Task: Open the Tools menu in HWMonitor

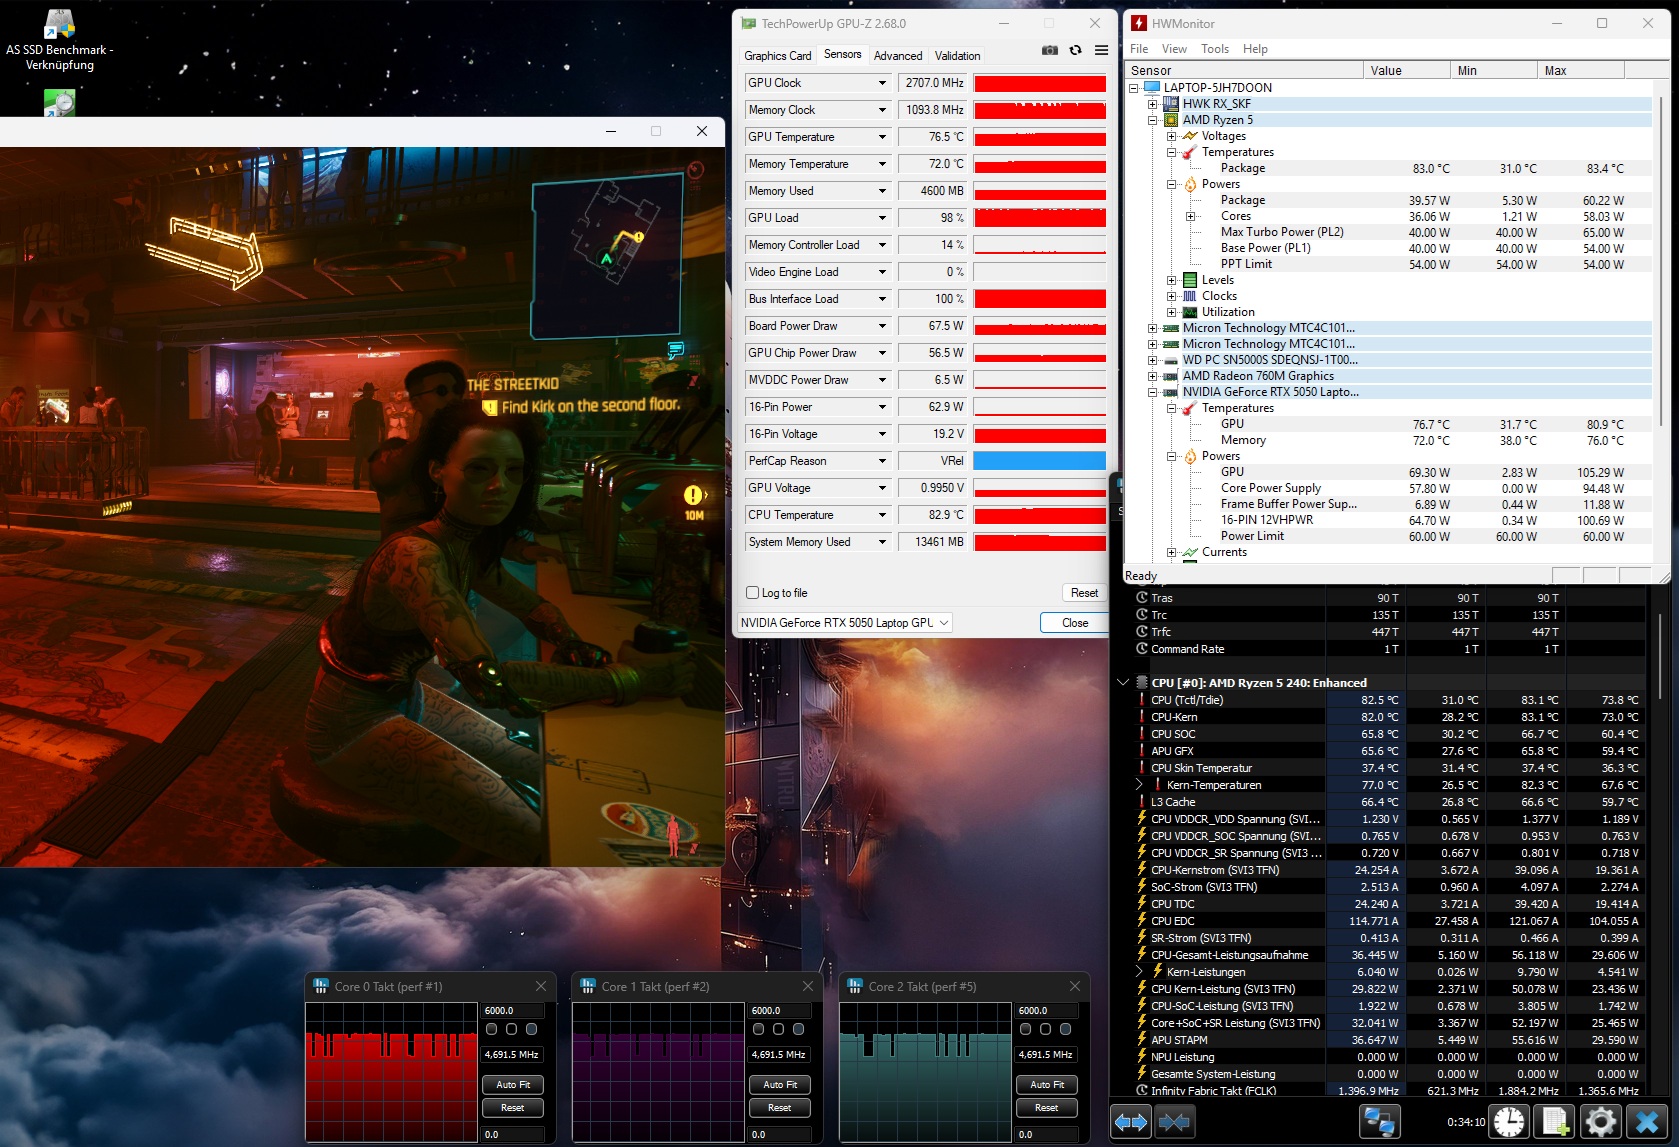Action: (x=1214, y=49)
